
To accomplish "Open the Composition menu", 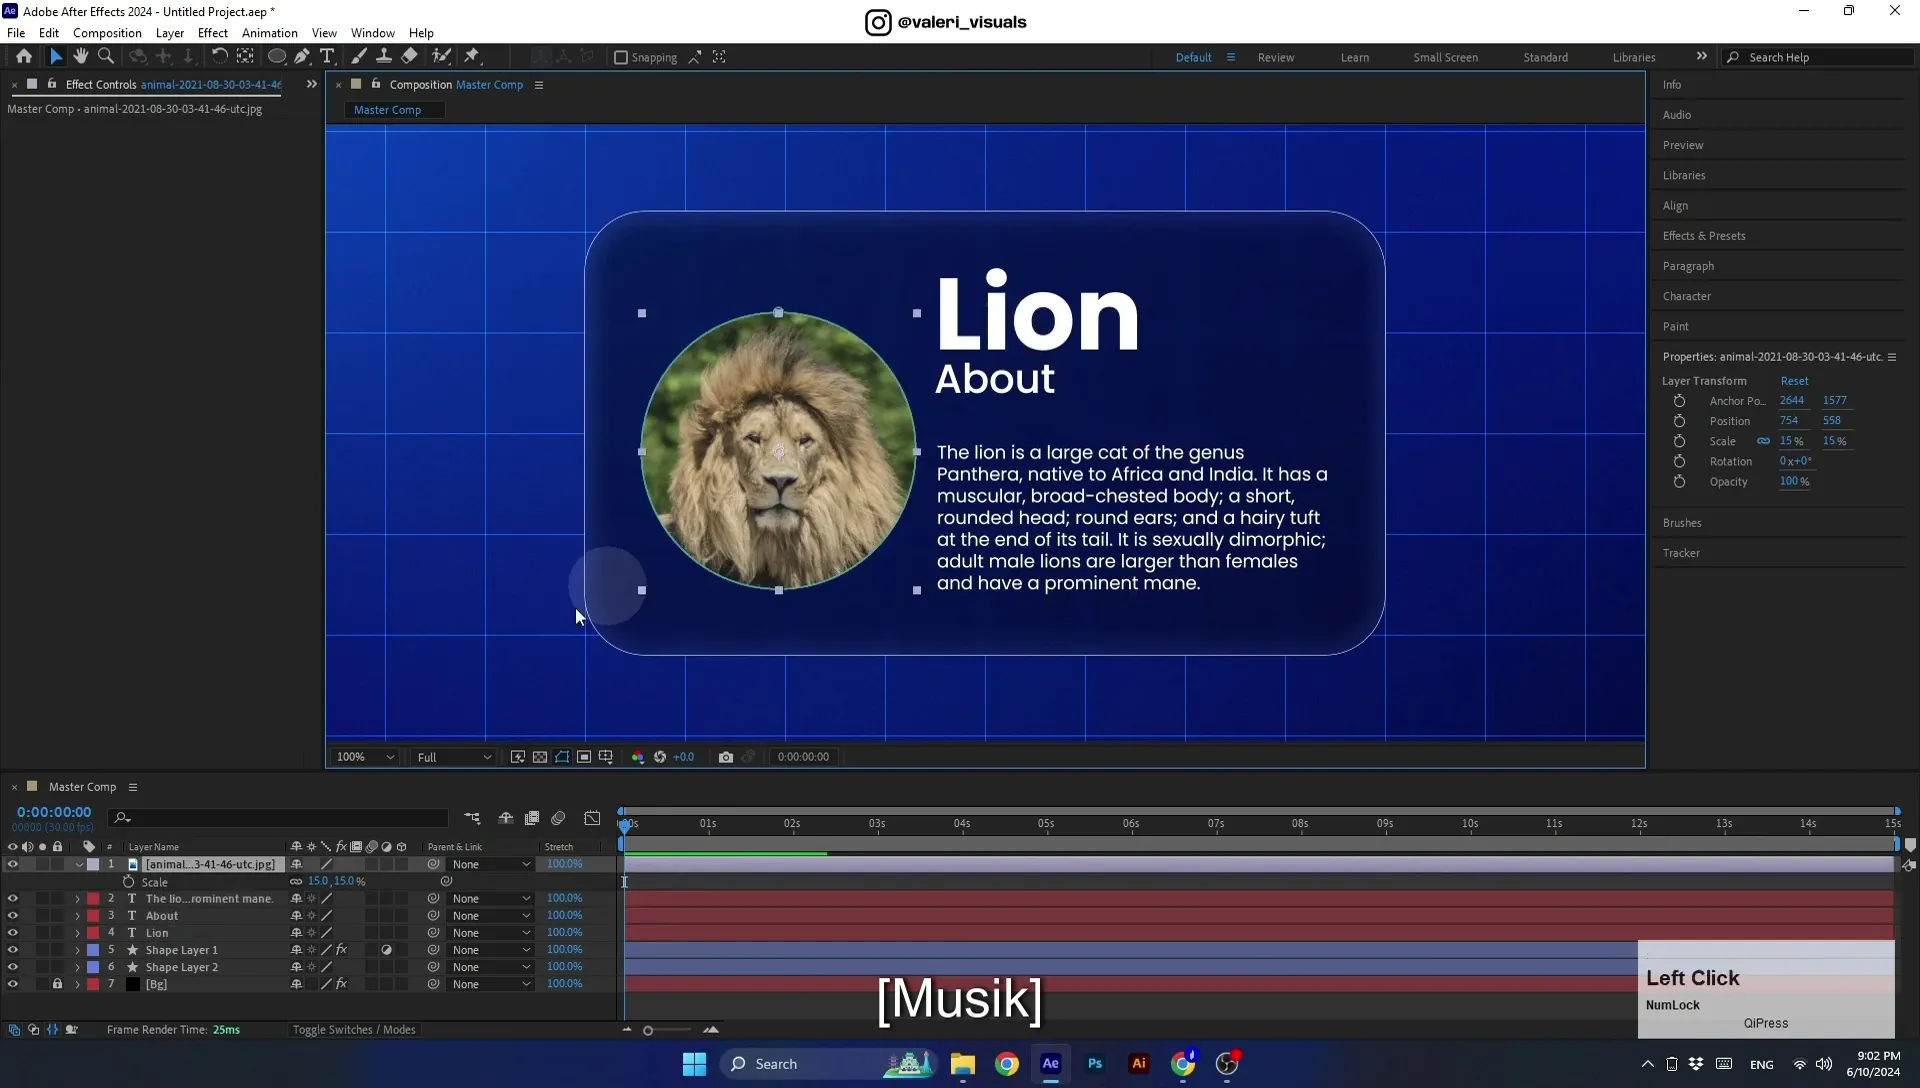I will pyautogui.click(x=107, y=33).
